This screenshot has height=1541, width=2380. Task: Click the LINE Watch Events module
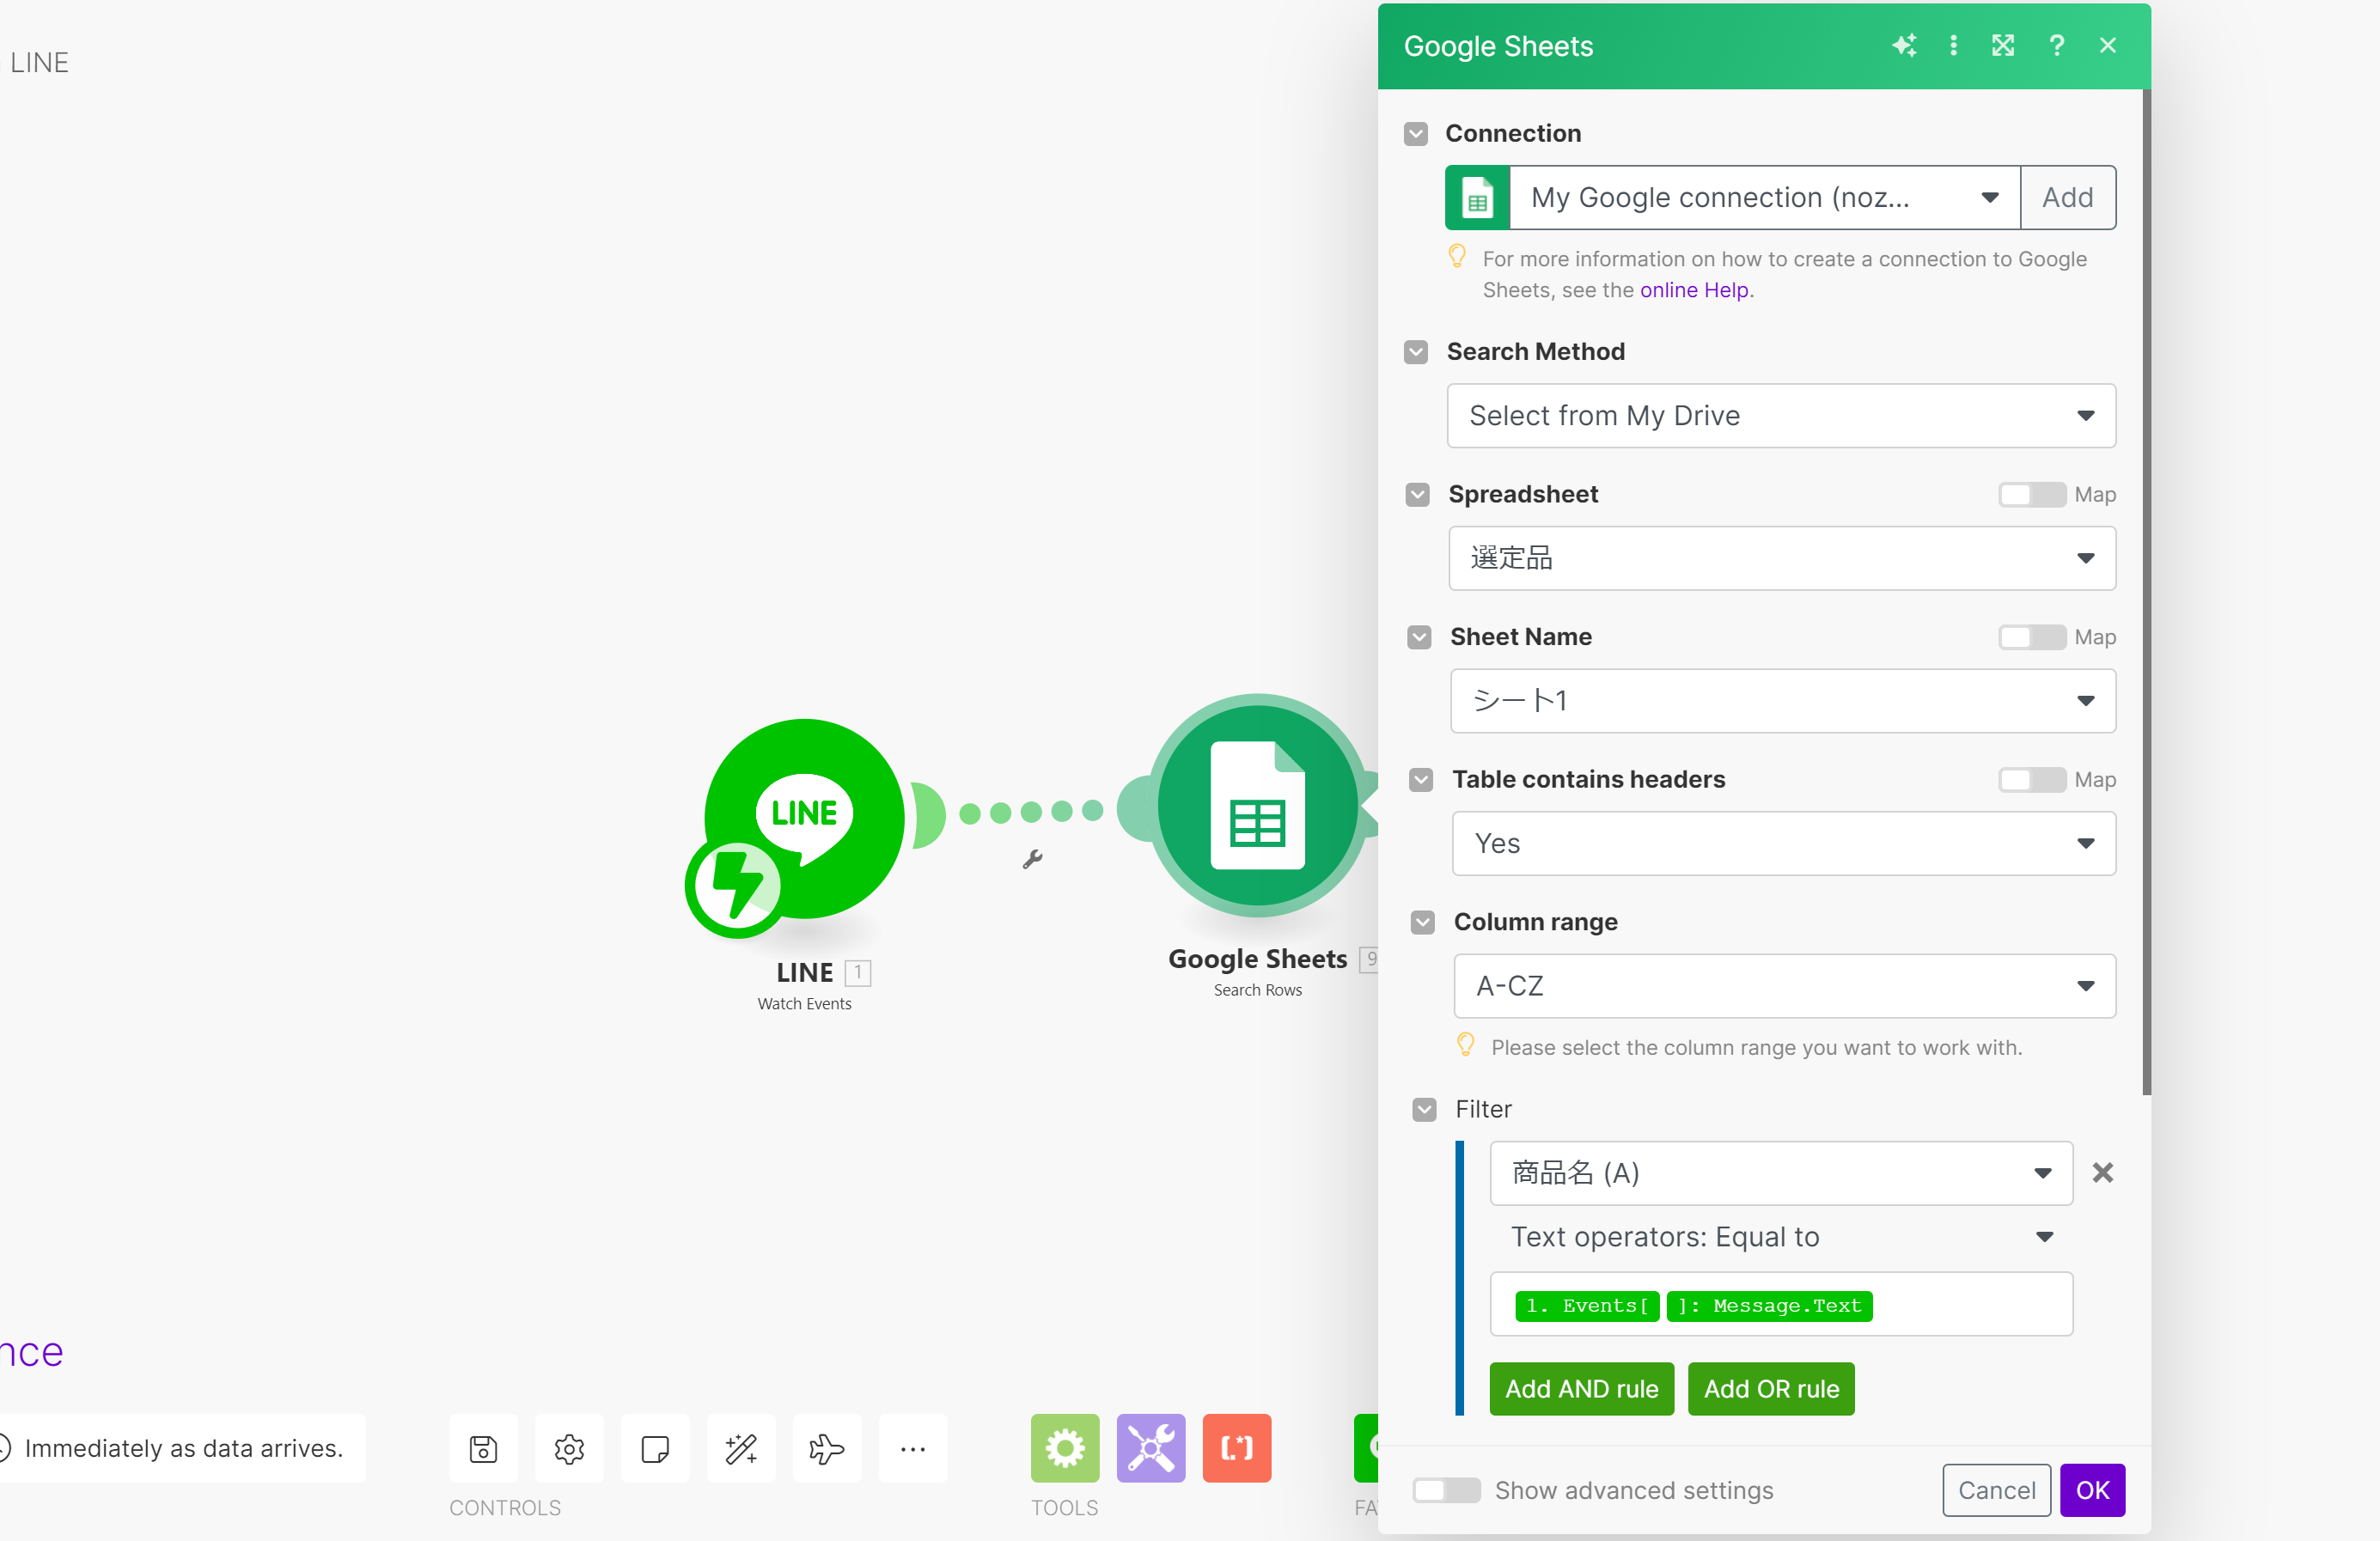click(x=804, y=819)
